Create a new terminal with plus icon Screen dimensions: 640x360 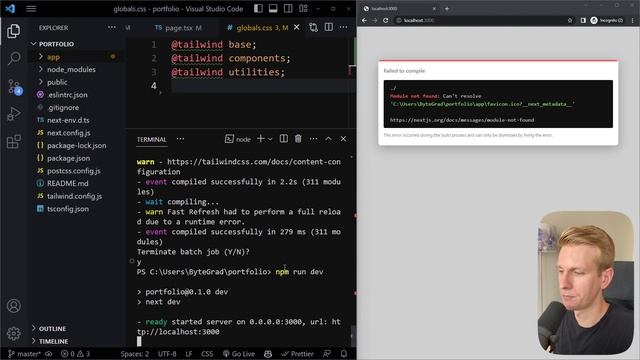260,139
